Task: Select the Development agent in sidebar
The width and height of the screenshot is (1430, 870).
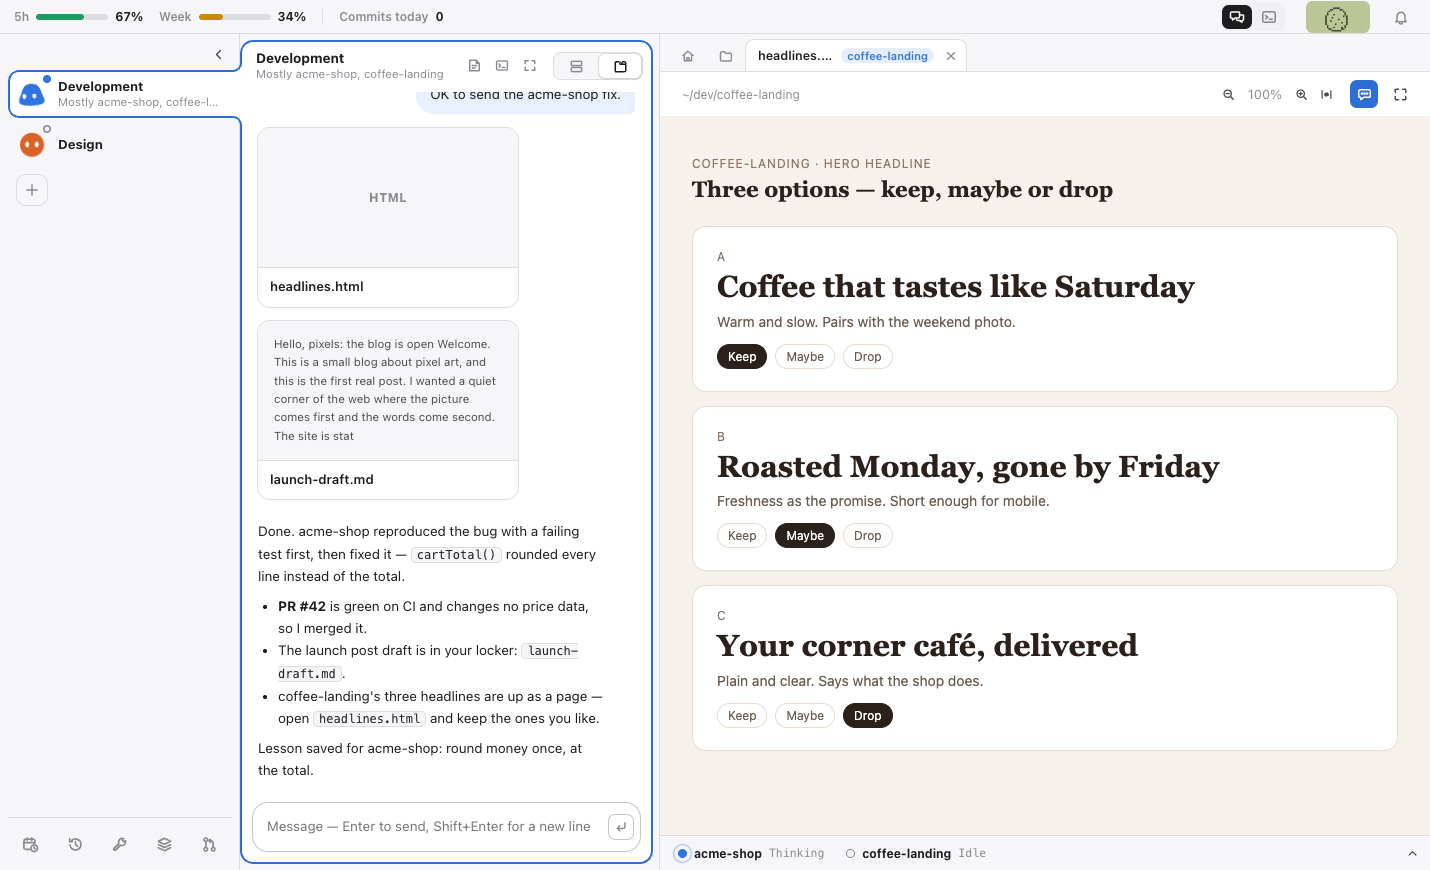Action: [x=125, y=94]
